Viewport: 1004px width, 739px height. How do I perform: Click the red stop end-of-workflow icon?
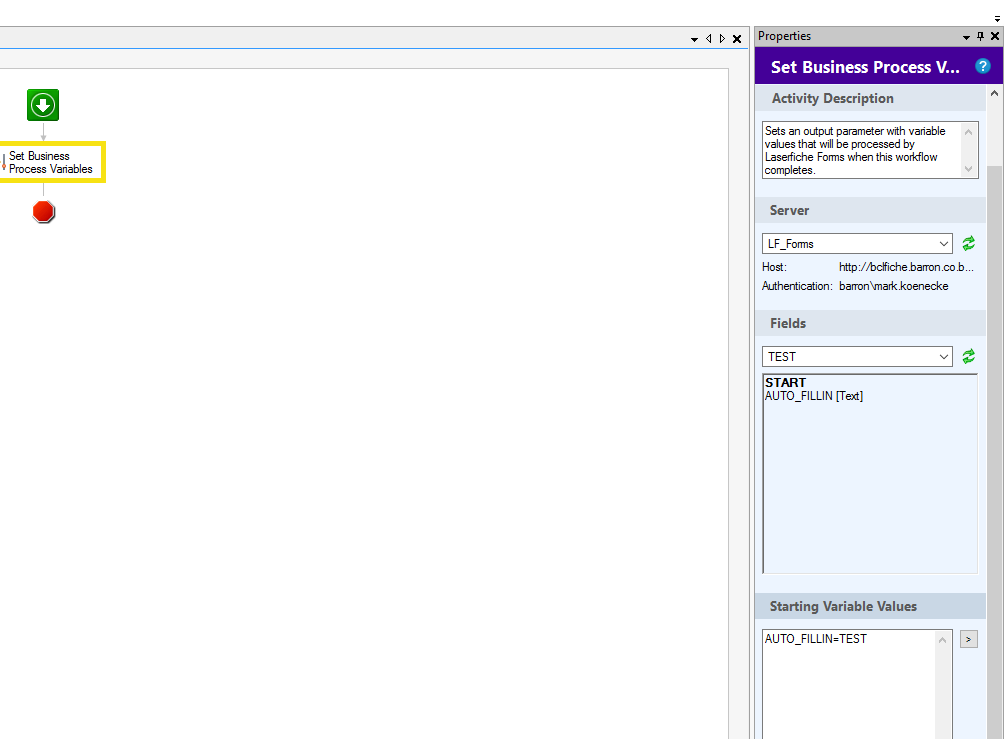(x=44, y=212)
